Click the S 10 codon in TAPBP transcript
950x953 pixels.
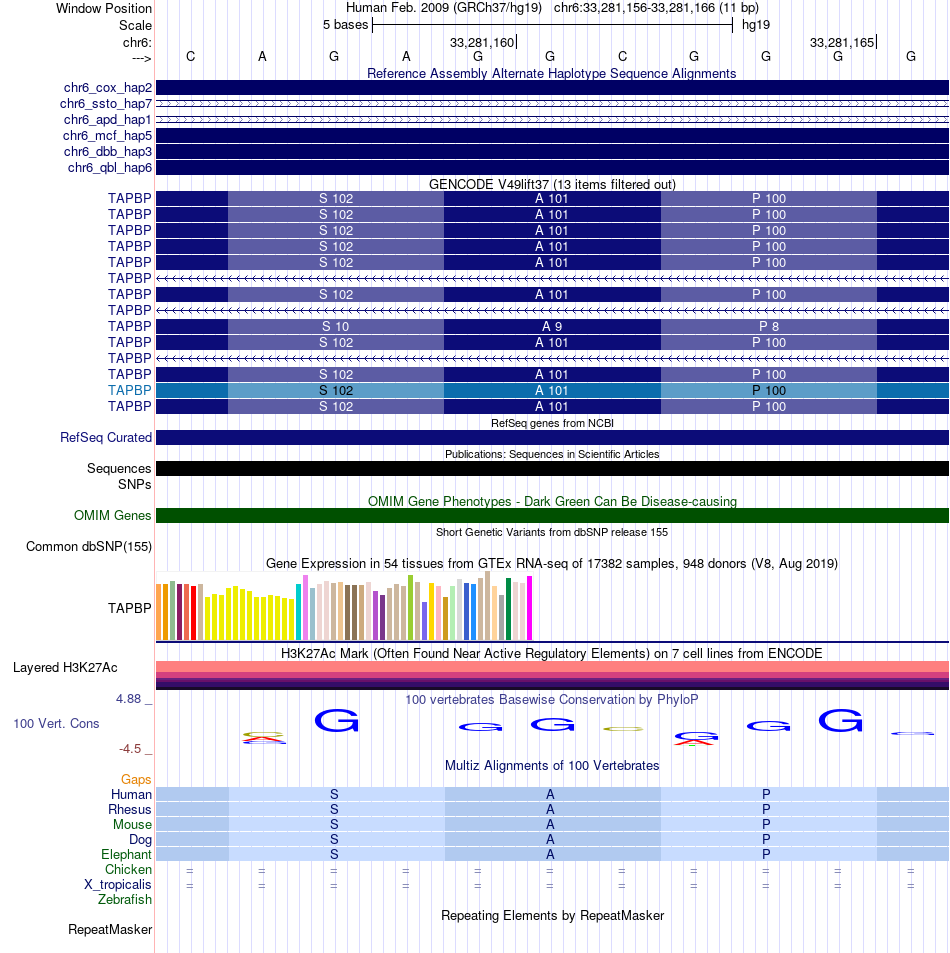336,326
